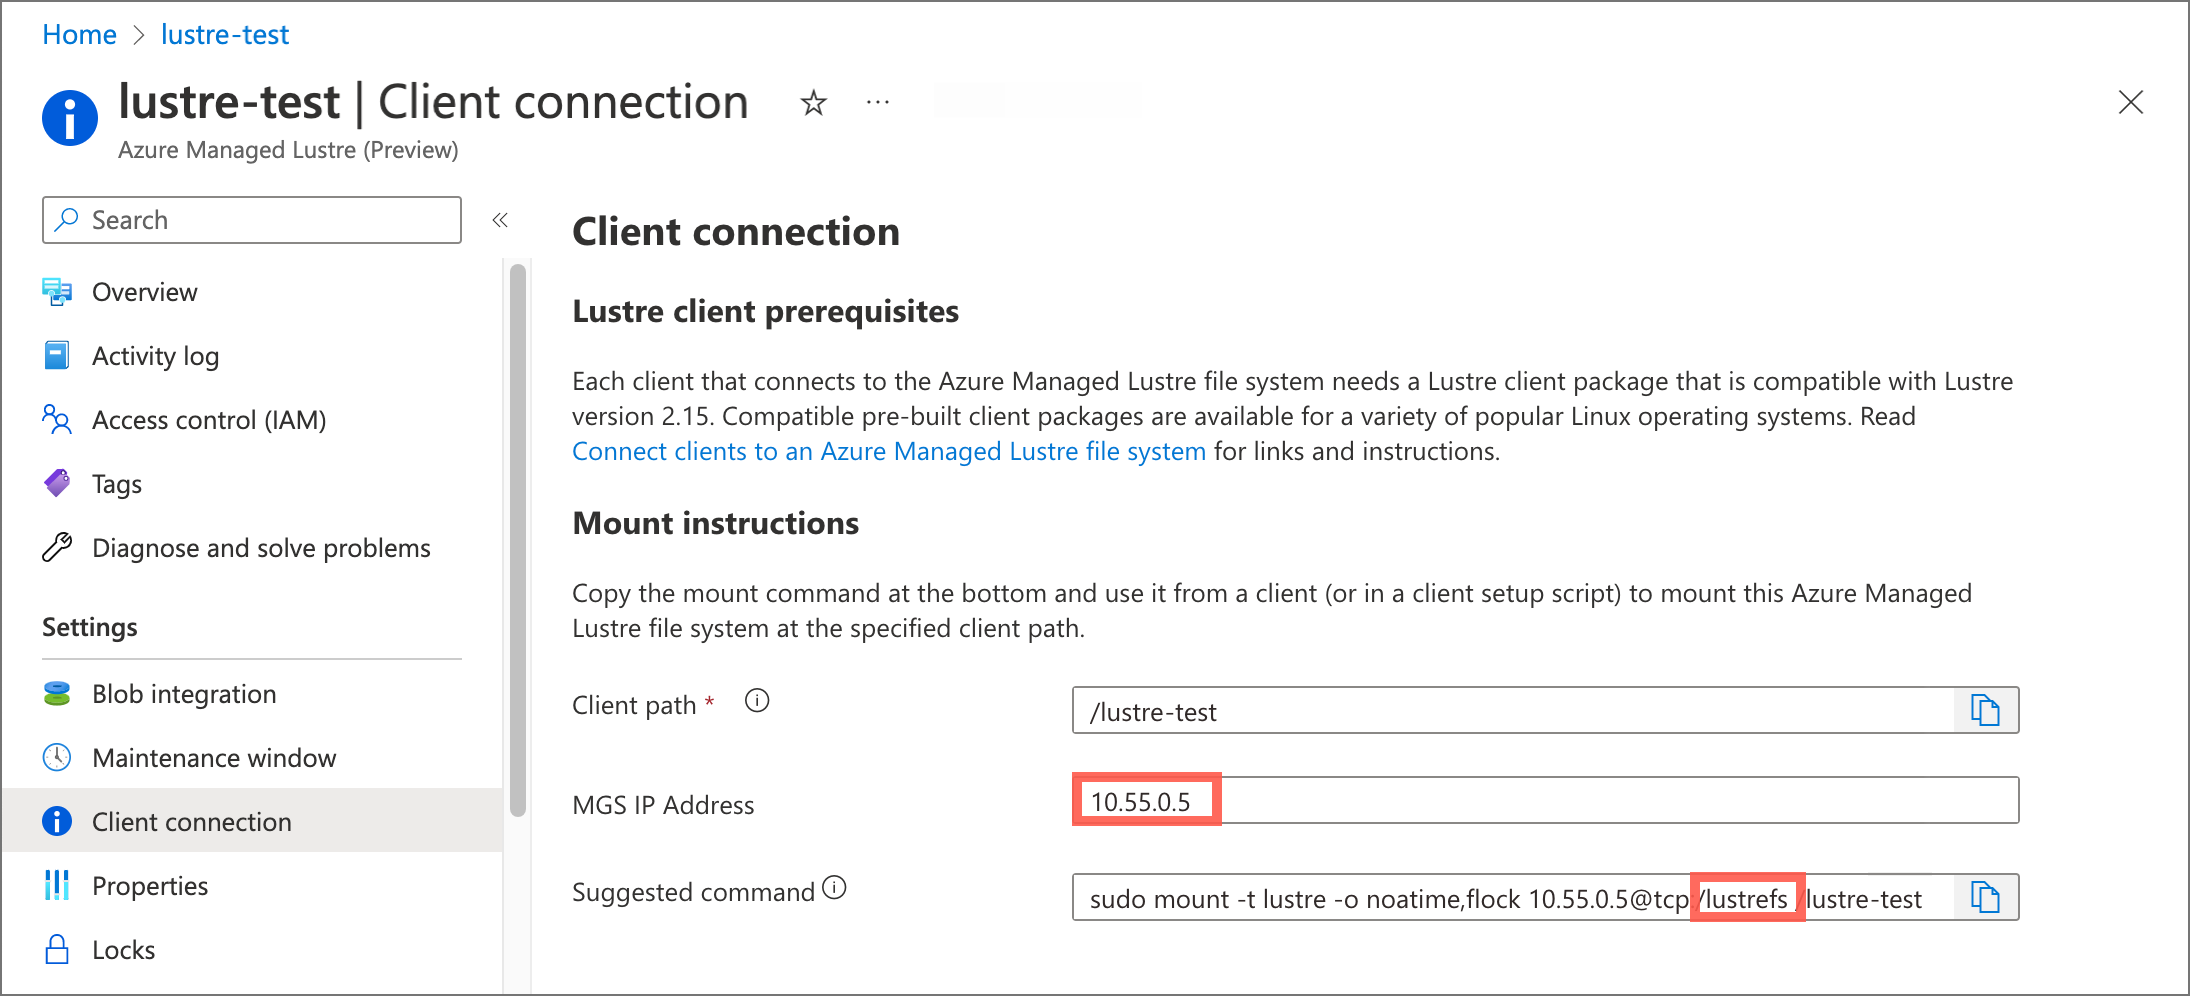Open the ellipsis more options icon
The image size is (2190, 996).
pyautogui.click(x=877, y=102)
